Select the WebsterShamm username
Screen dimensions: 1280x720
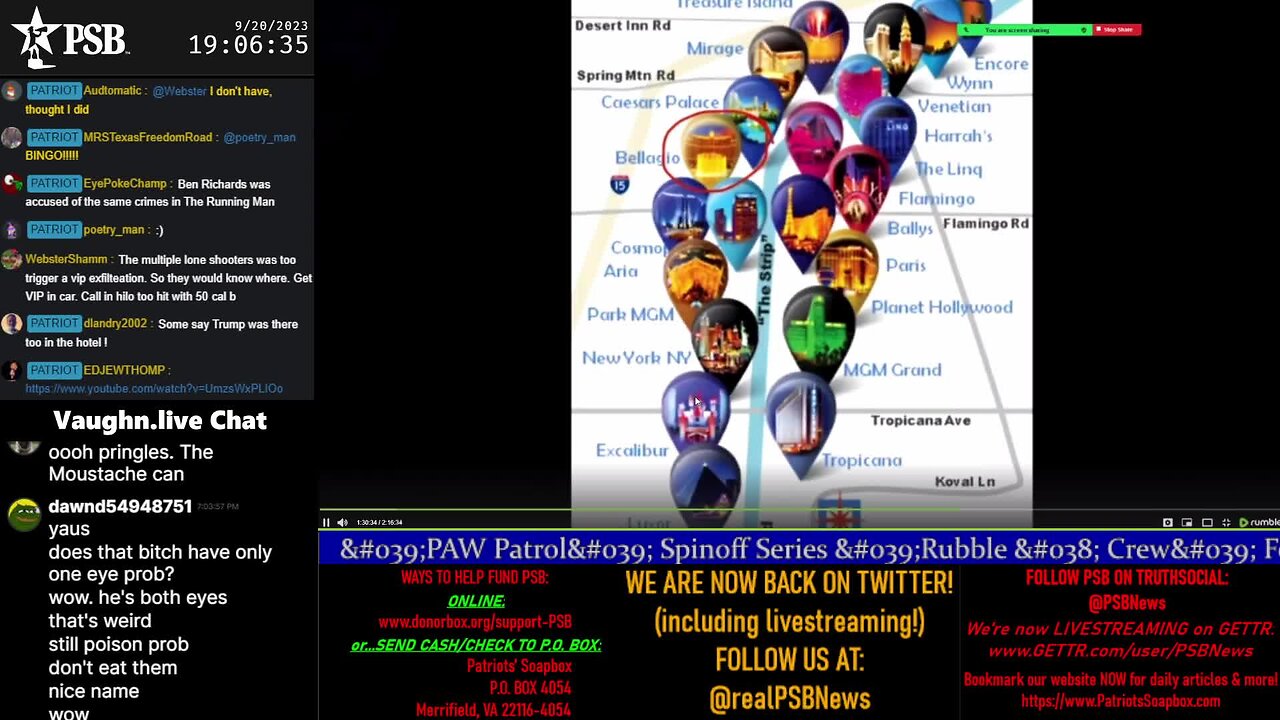pos(67,260)
